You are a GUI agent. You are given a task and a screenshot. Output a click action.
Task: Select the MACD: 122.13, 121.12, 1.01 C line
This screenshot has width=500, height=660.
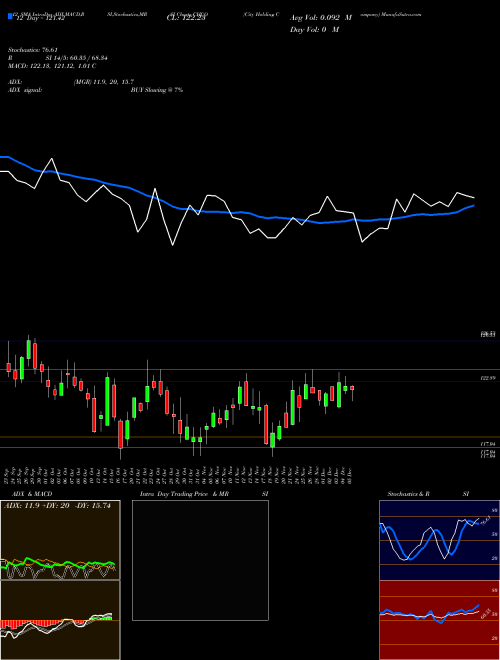52,66
